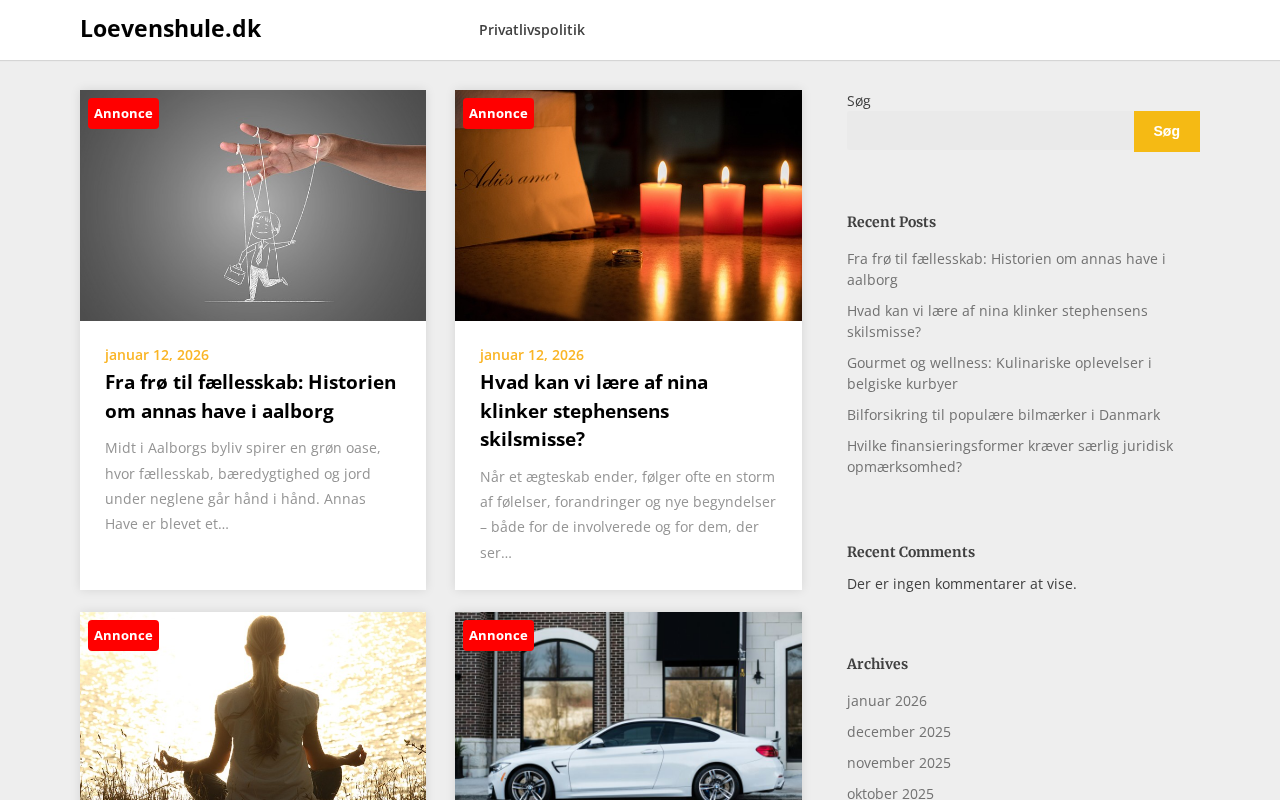Click the Annonce badge on candles image
The width and height of the screenshot is (1280, 800).
498,113
